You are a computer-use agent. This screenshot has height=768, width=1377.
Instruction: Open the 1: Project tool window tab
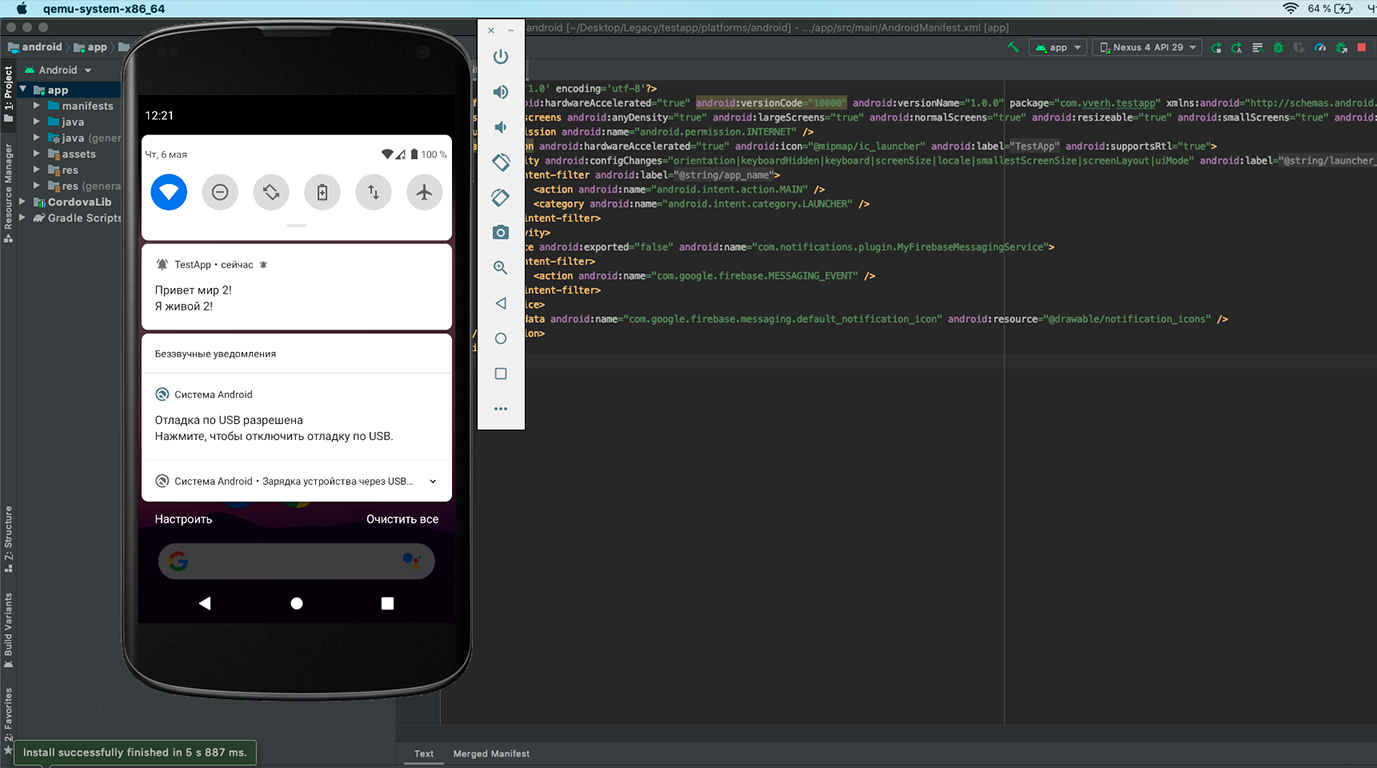click(8, 95)
